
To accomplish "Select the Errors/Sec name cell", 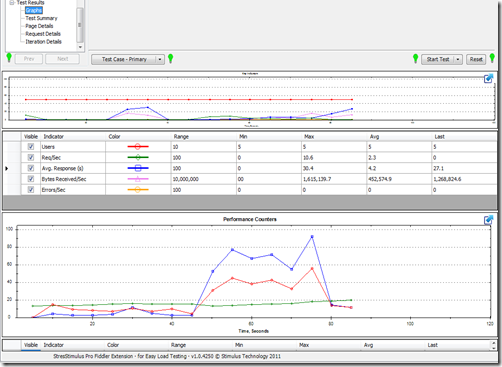I will [x=73, y=190].
